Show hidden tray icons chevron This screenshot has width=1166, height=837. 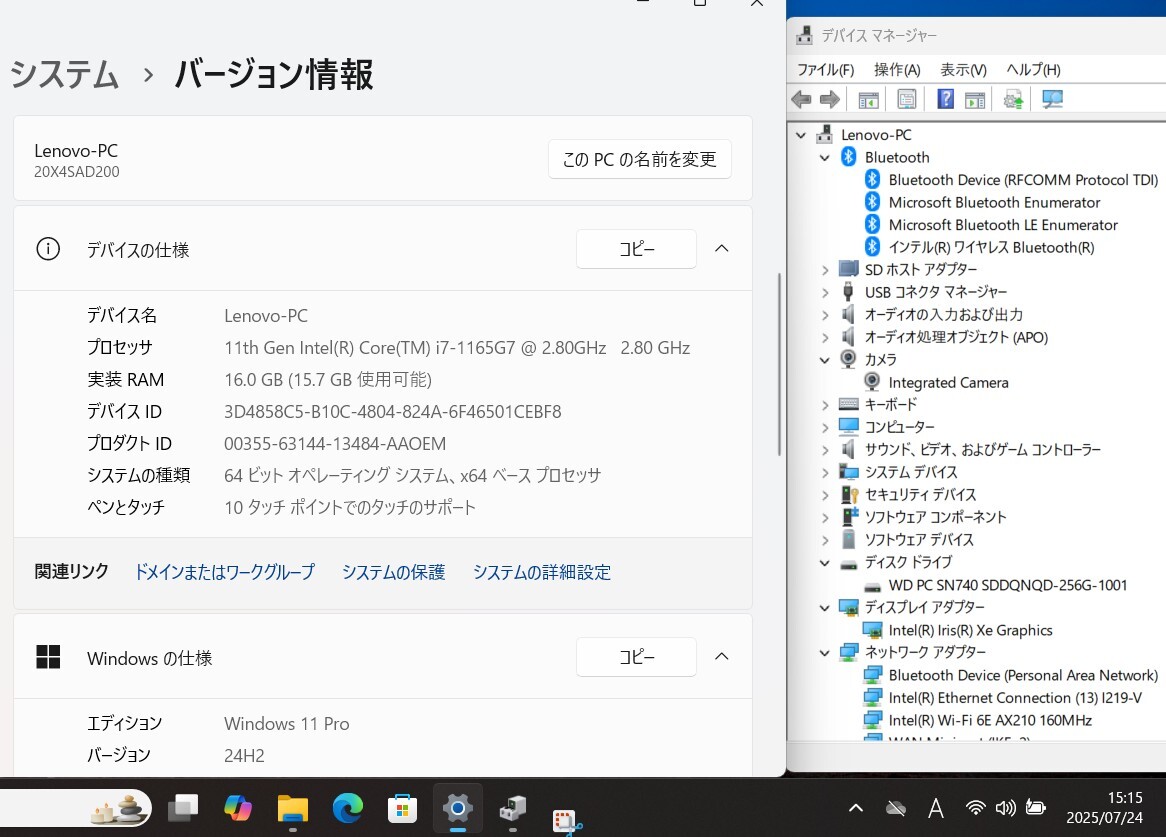856,808
